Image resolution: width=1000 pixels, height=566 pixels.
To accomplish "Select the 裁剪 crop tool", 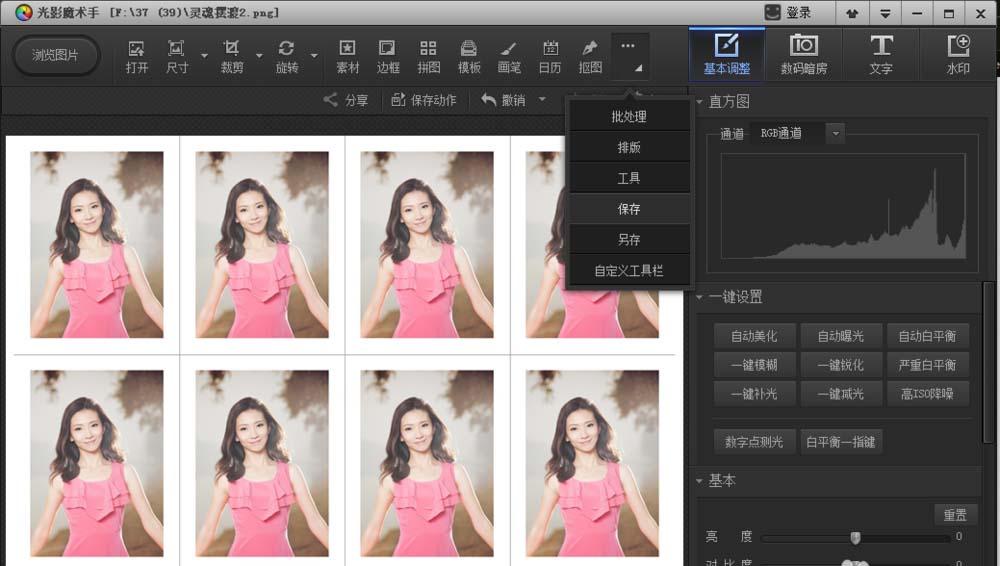I will 232,56.
